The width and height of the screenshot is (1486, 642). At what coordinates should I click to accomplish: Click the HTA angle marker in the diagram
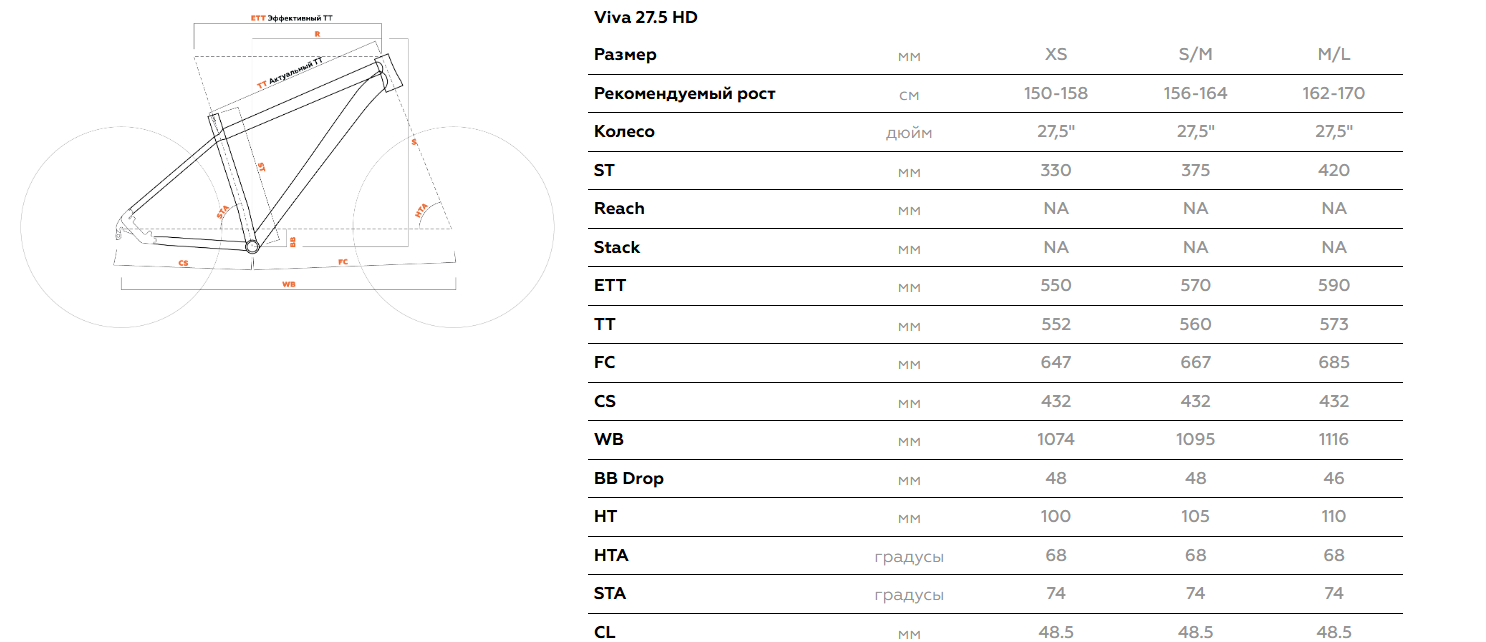click(x=421, y=211)
